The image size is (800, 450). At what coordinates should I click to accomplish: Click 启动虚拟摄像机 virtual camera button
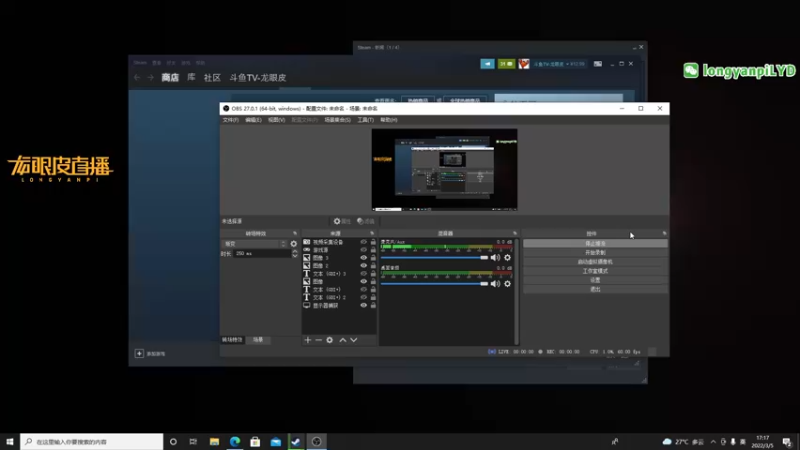tap(595, 262)
